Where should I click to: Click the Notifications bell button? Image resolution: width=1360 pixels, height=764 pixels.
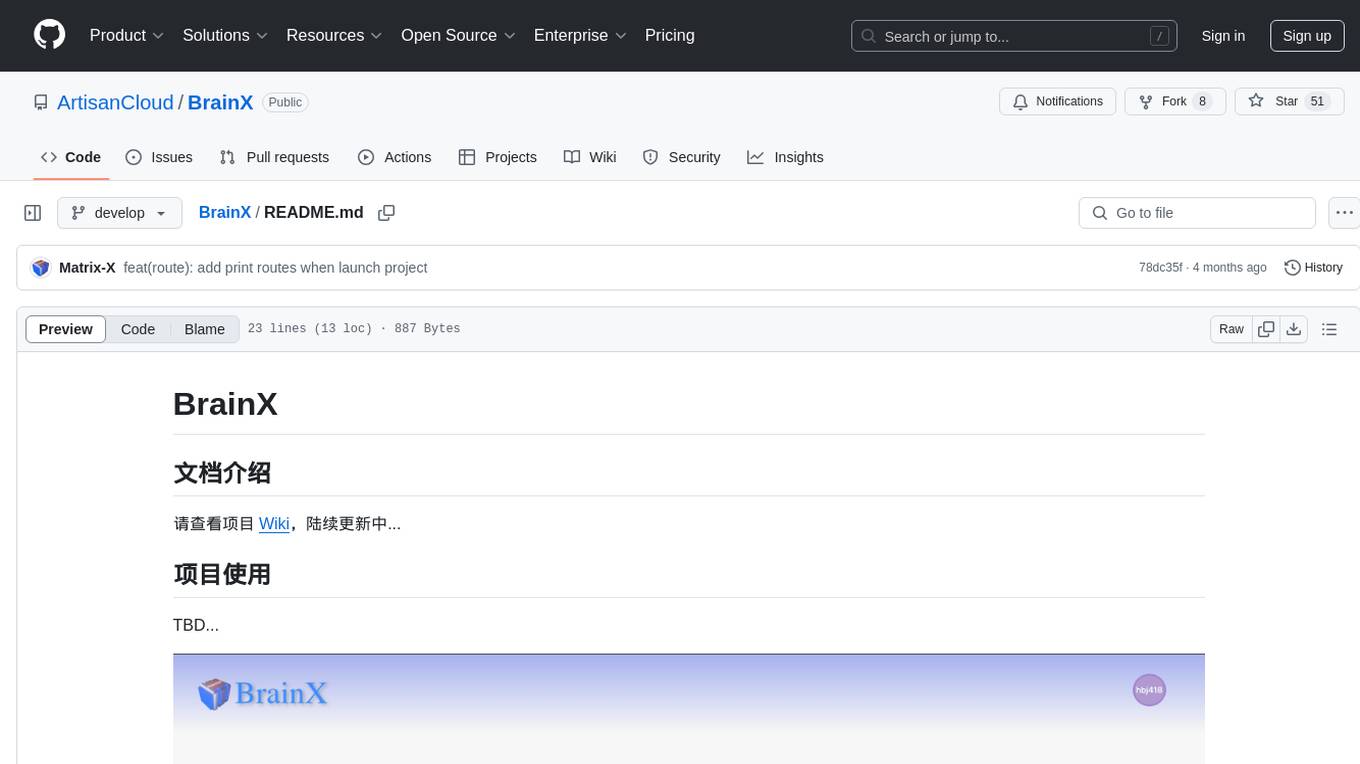[x=1058, y=101]
